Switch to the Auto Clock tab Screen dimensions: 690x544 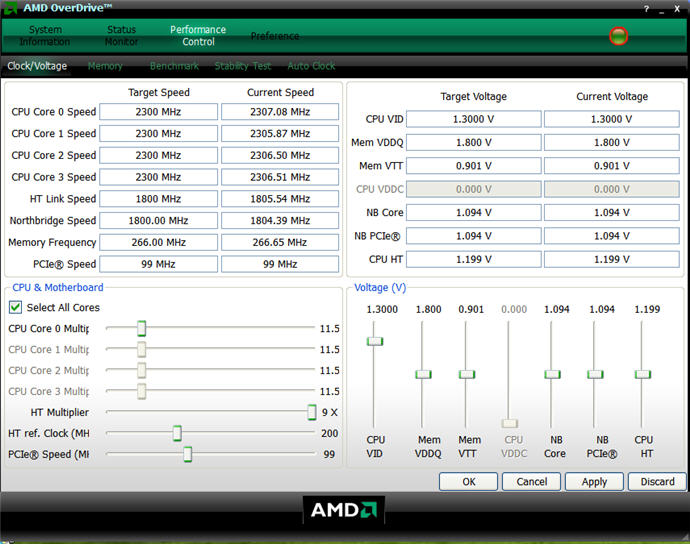(x=311, y=66)
